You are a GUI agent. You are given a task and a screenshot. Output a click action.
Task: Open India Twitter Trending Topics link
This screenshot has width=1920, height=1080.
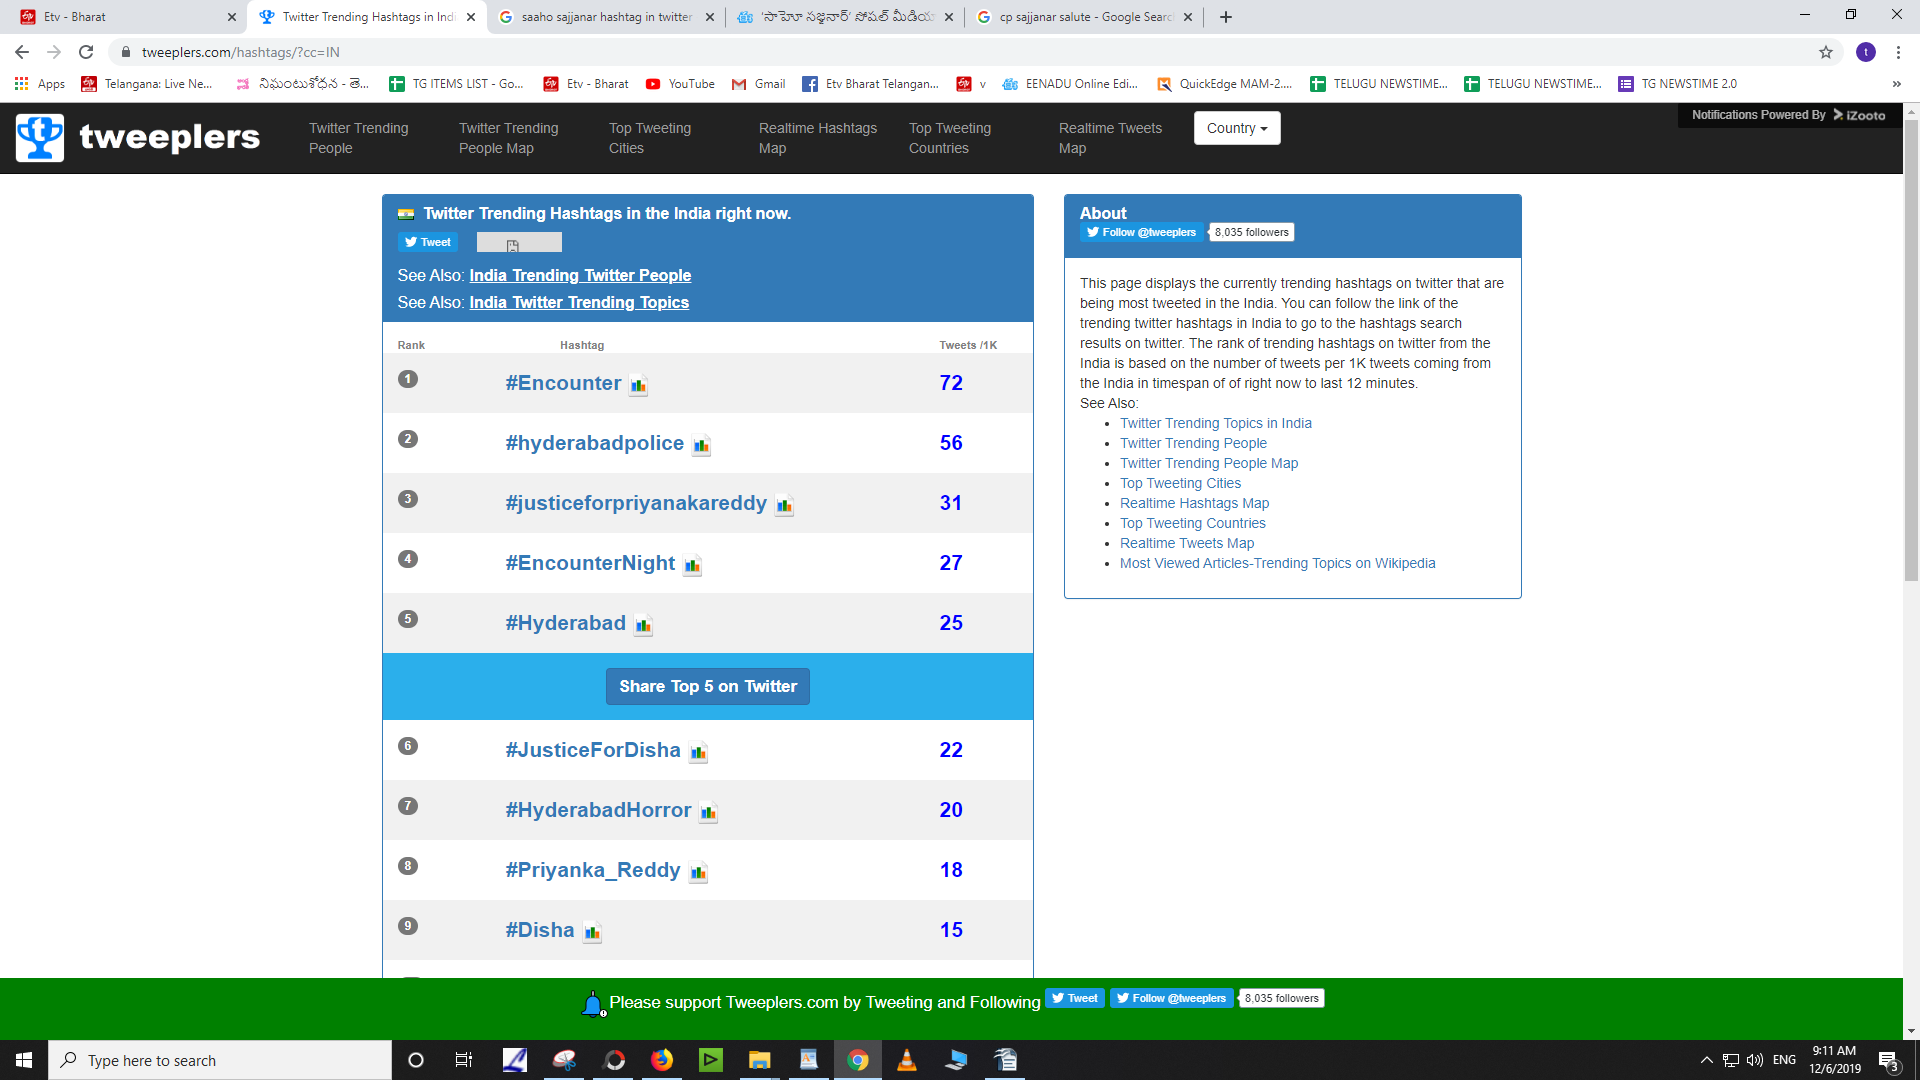[579, 302]
